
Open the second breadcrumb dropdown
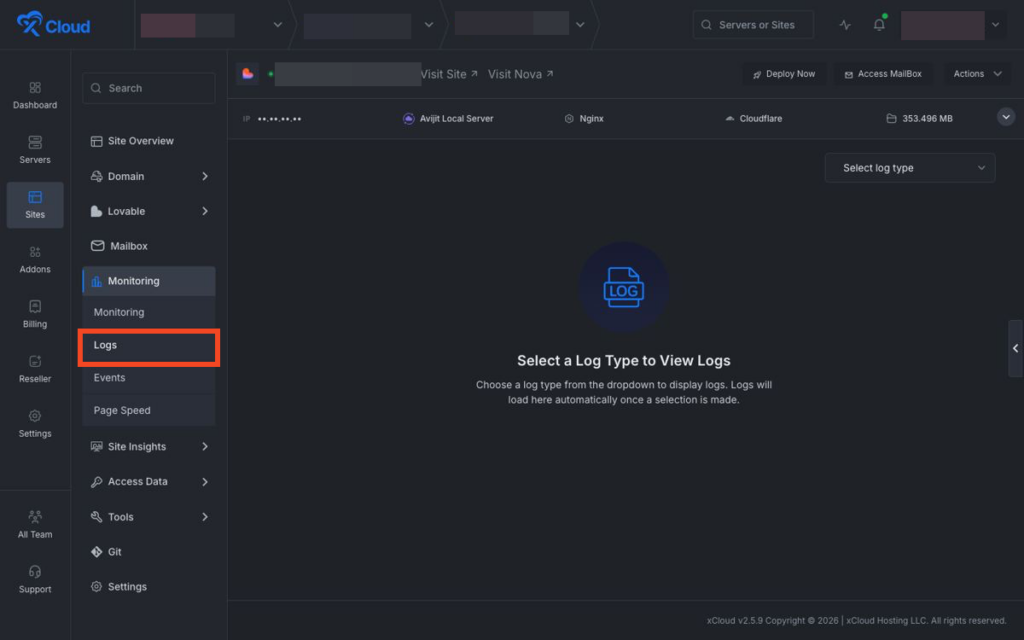[428, 25]
